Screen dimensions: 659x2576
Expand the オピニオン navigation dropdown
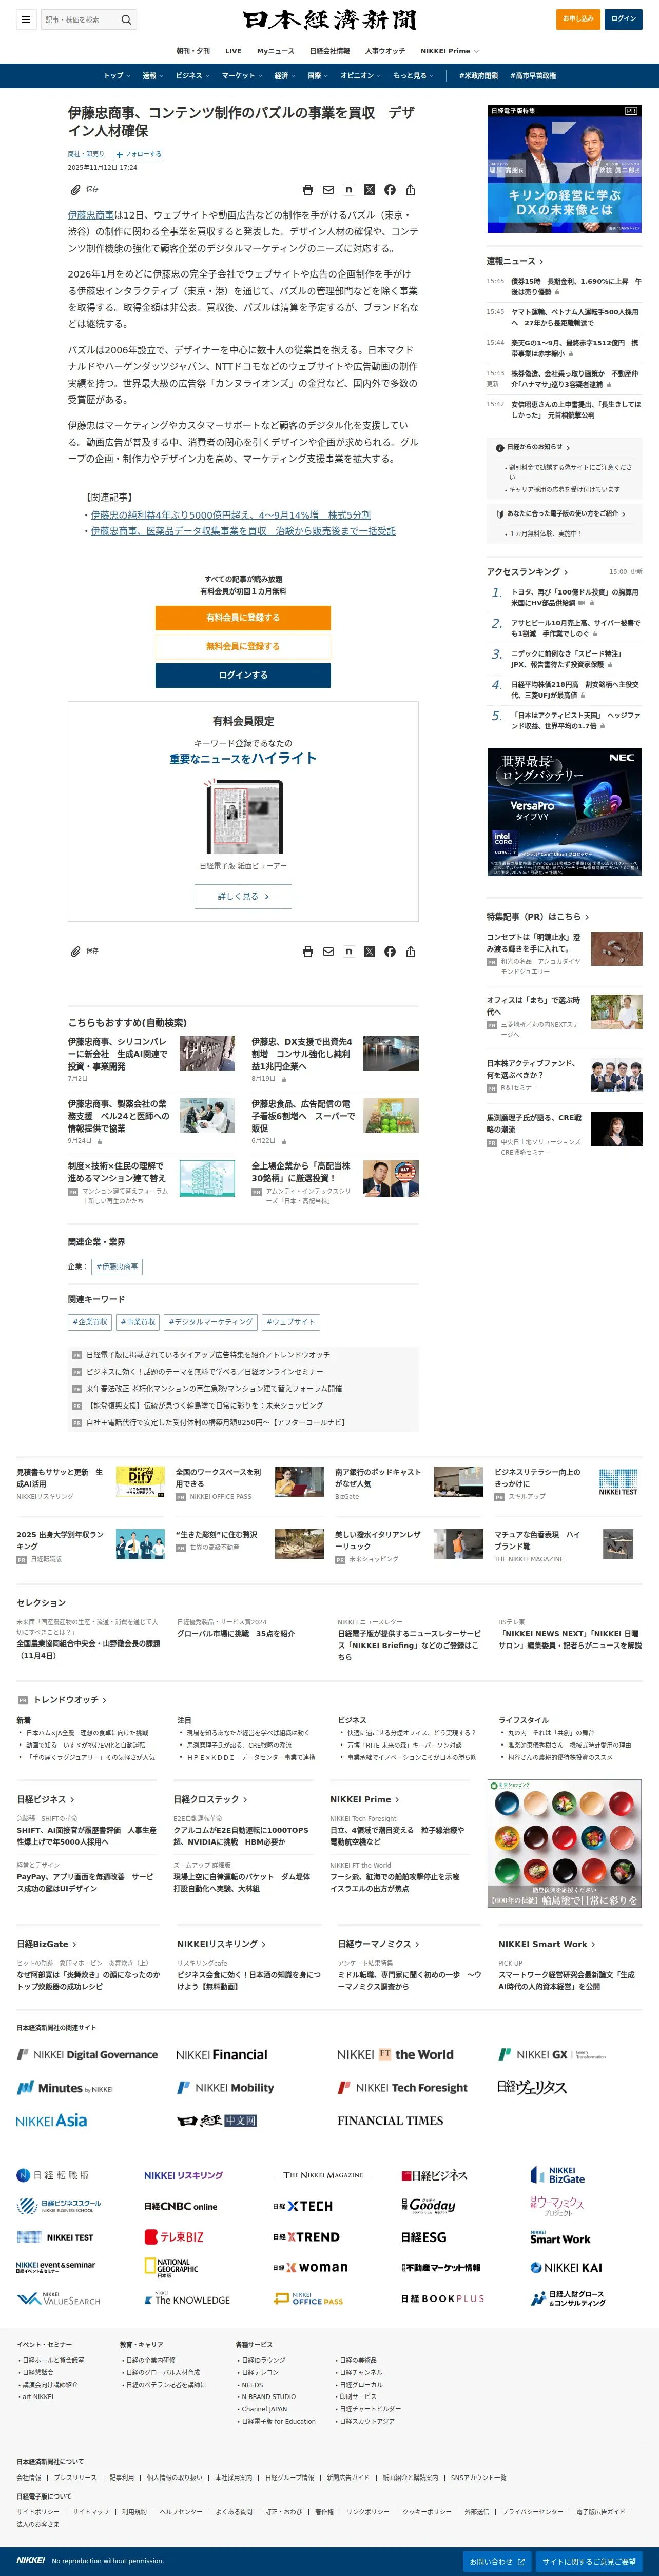pyautogui.click(x=361, y=76)
